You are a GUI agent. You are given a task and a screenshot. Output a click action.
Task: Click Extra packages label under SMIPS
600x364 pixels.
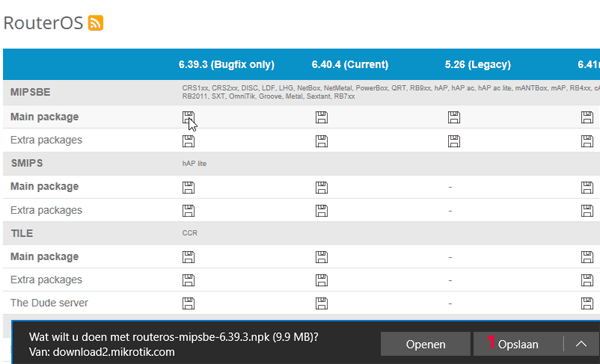tap(46, 210)
